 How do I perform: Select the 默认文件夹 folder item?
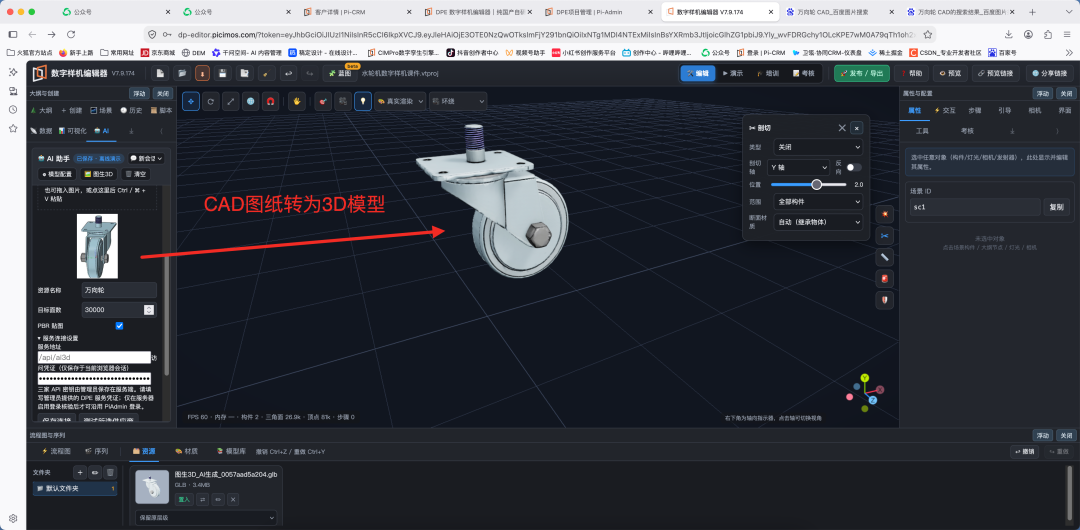(74, 489)
